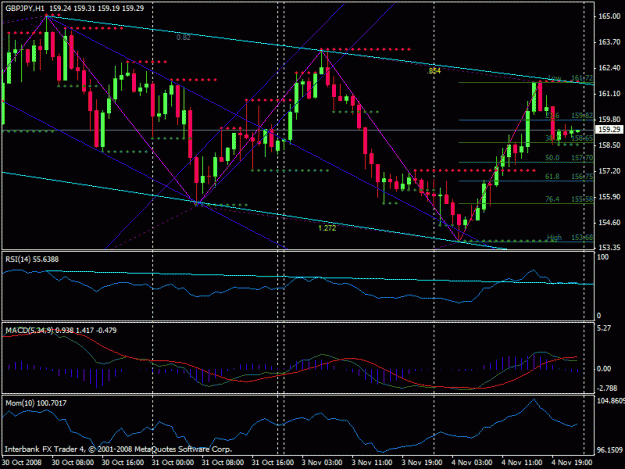Click the '3 Nov 03:00' time axis label
Image resolution: width=625 pixels, height=469 pixels.
pos(322,463)
